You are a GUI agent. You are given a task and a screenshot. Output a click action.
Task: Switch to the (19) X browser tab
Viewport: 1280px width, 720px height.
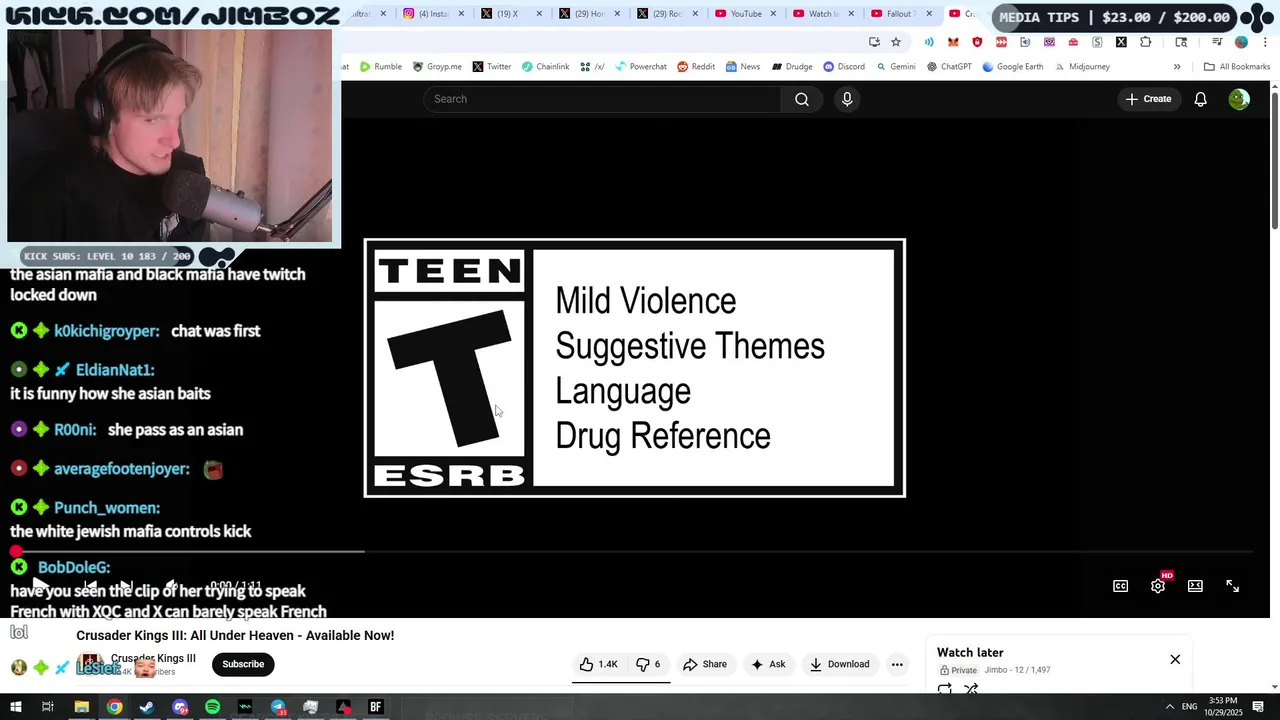(508, 14)
